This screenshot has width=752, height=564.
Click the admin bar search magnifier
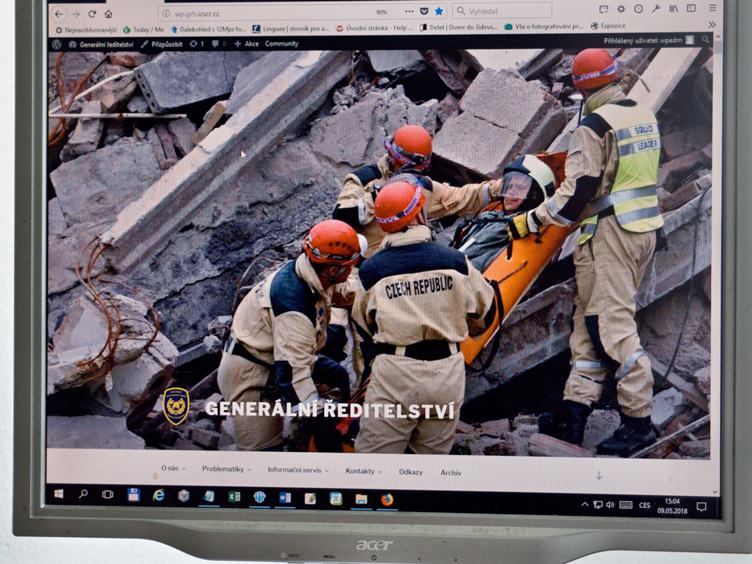[x=705, y=40]
